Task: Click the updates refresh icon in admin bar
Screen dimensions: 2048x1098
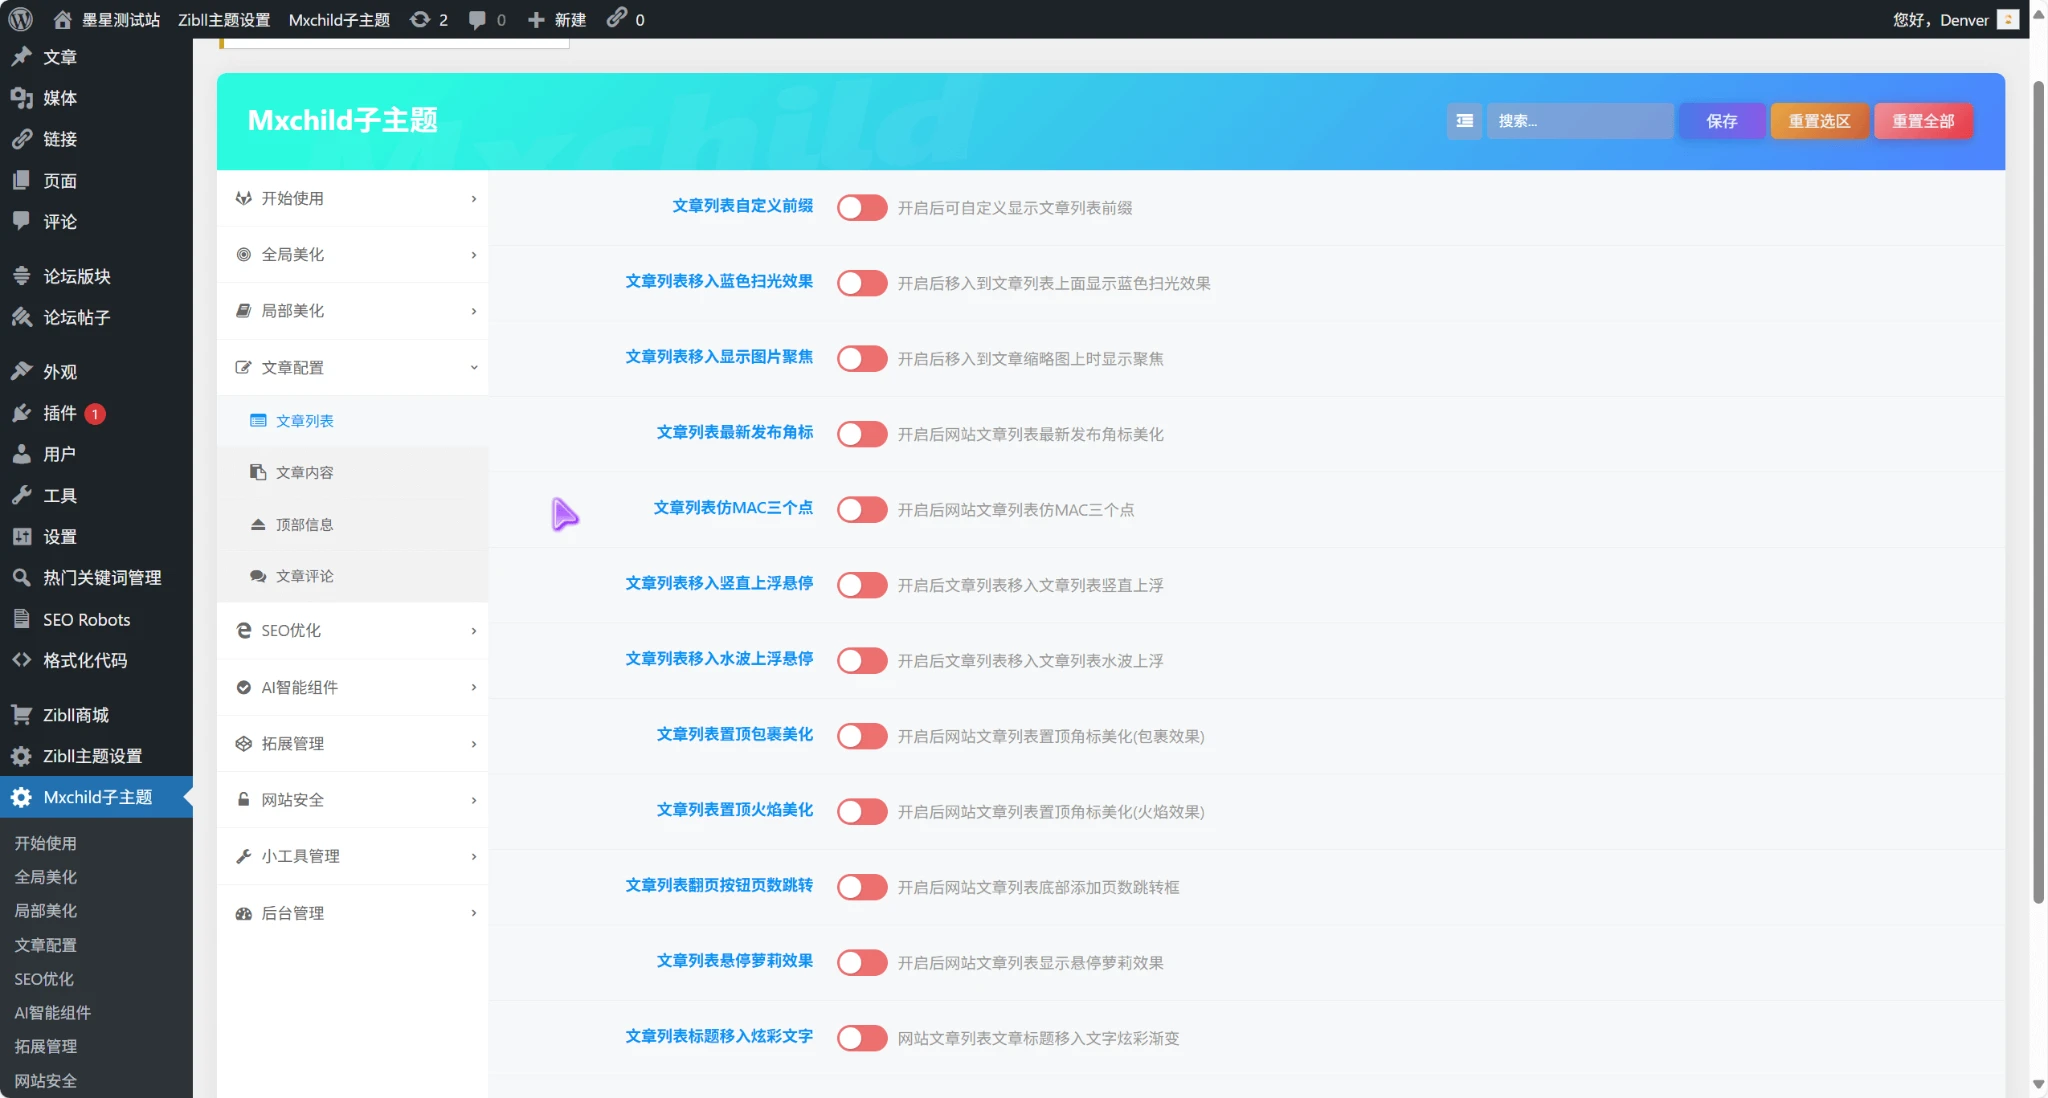Action: click(x=420, y=19)
